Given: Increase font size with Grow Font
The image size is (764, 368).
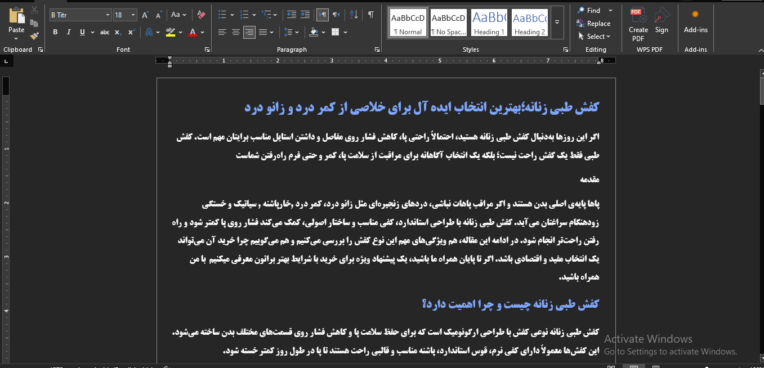Looking at the screenshot, I should pyautogui.click(x=145, y=16).
